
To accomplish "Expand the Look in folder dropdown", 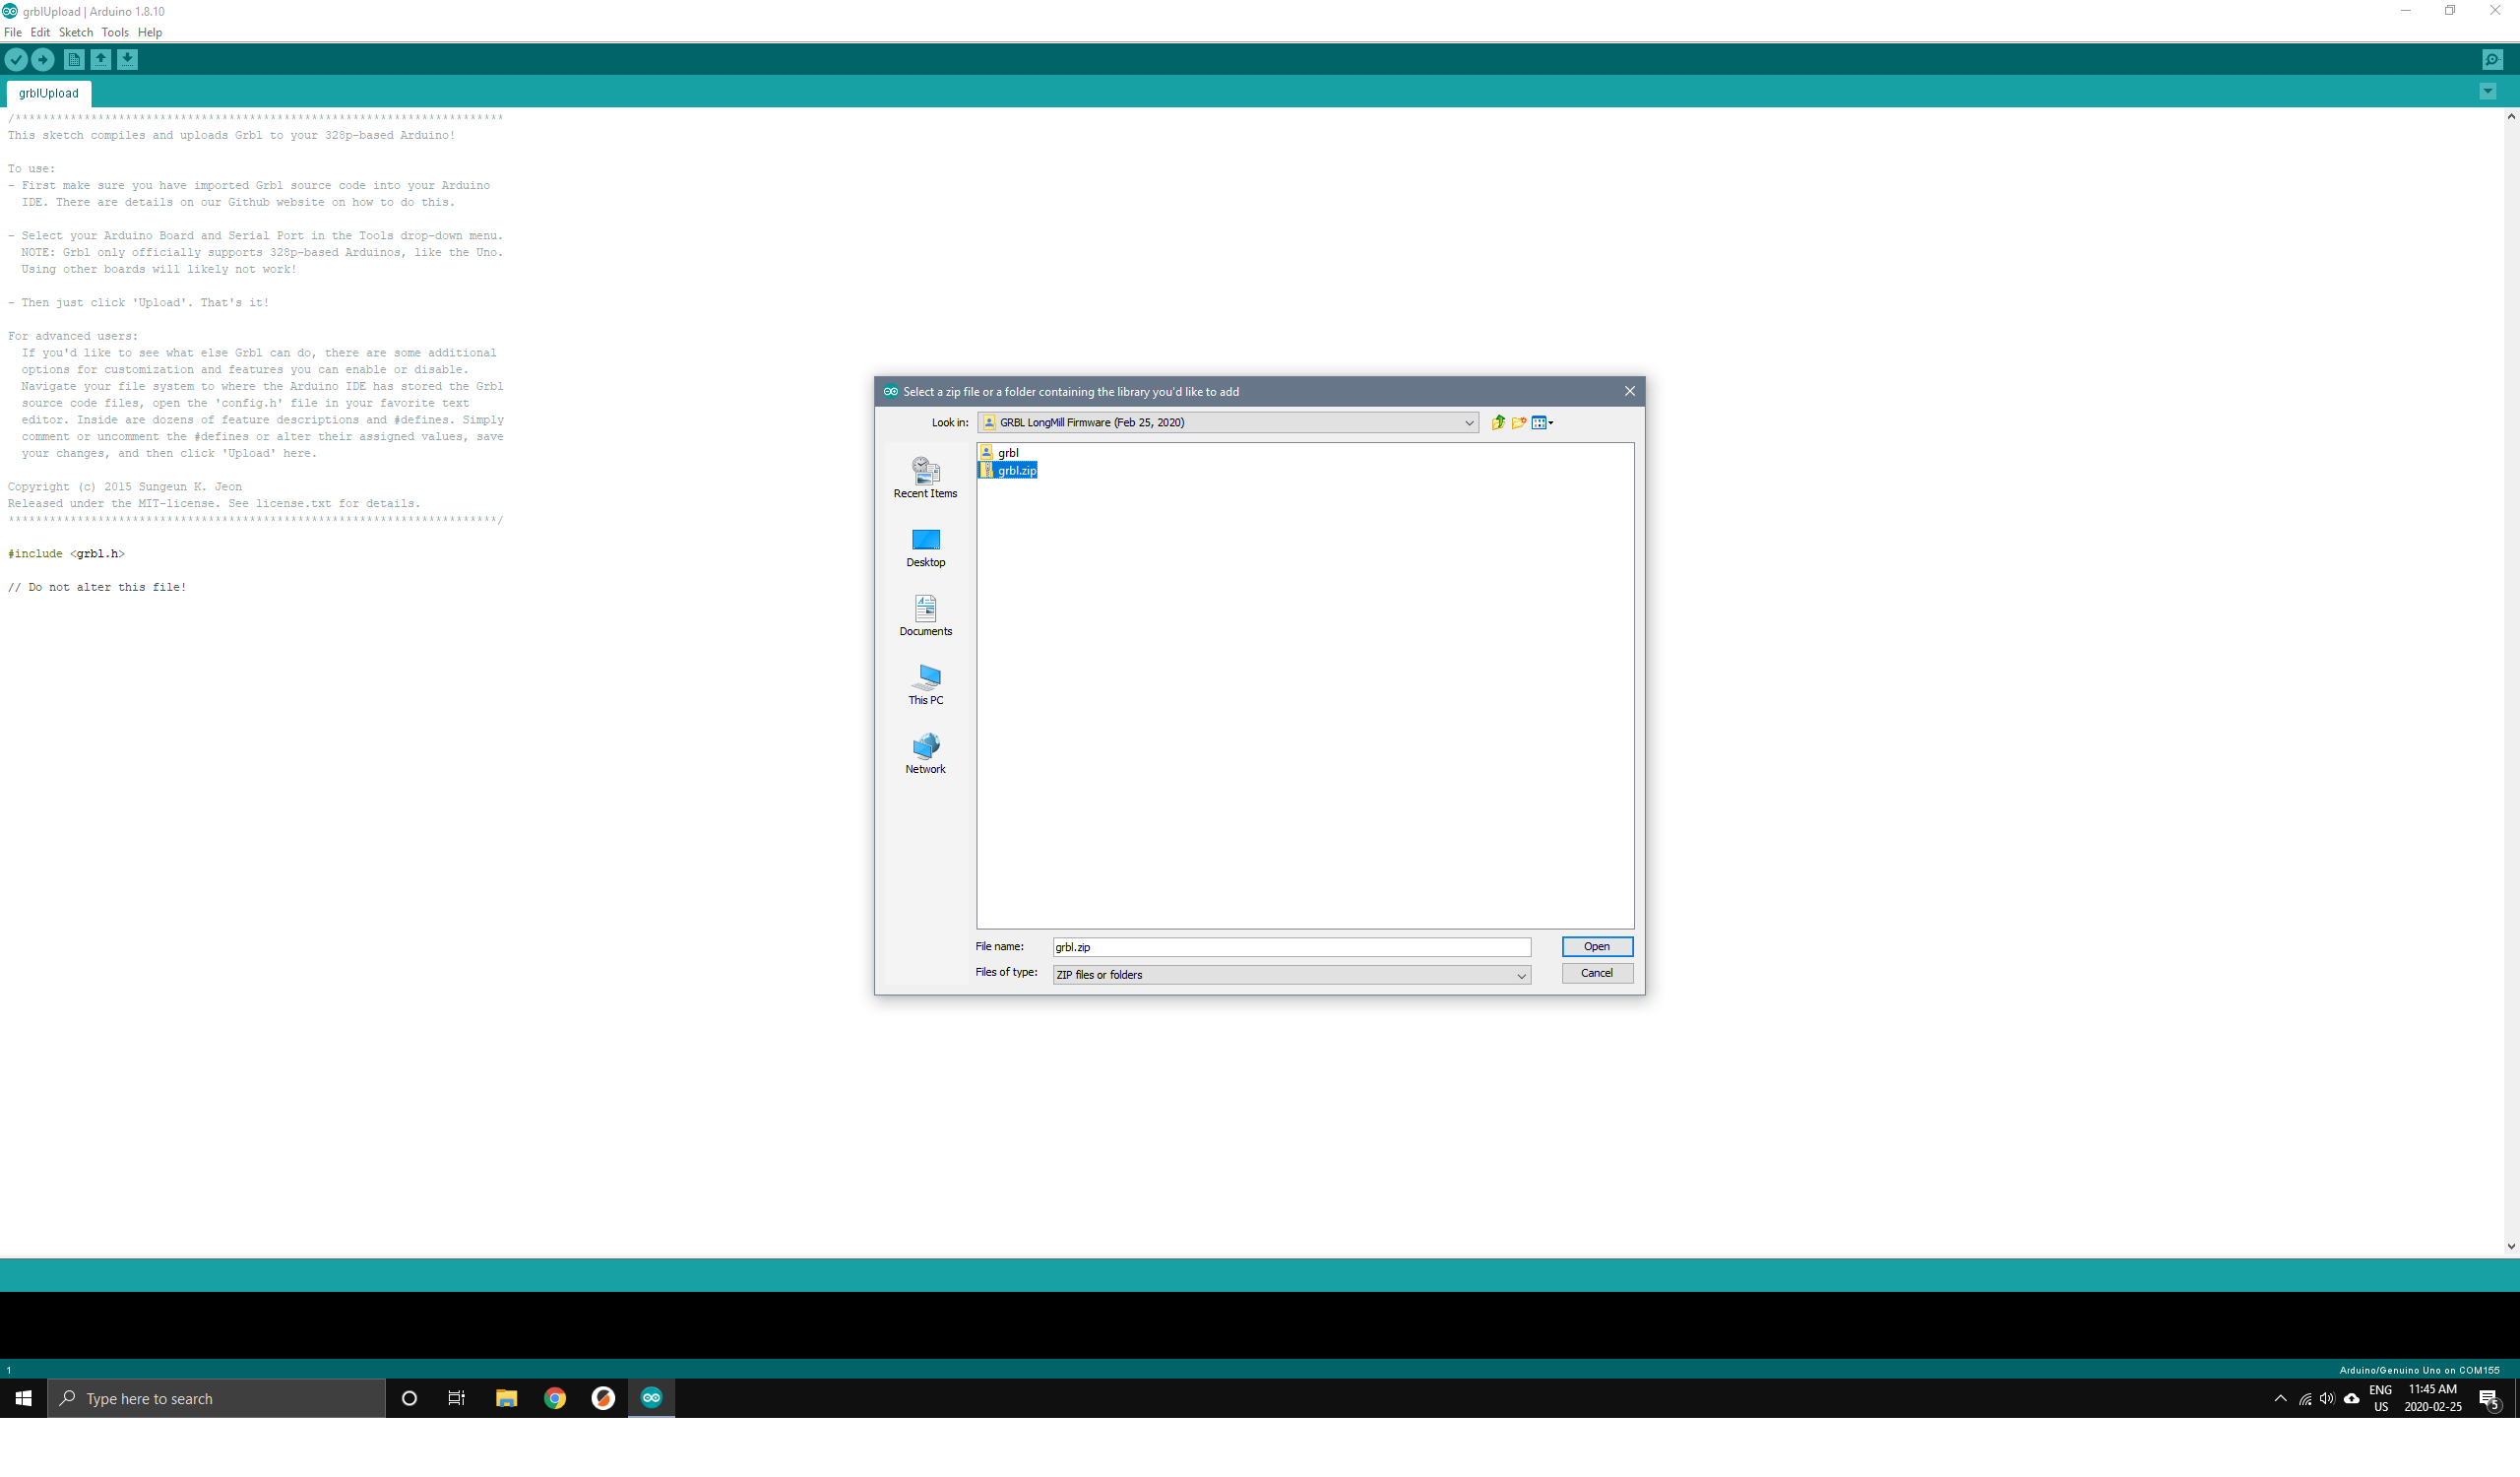I will [1469, 423].
